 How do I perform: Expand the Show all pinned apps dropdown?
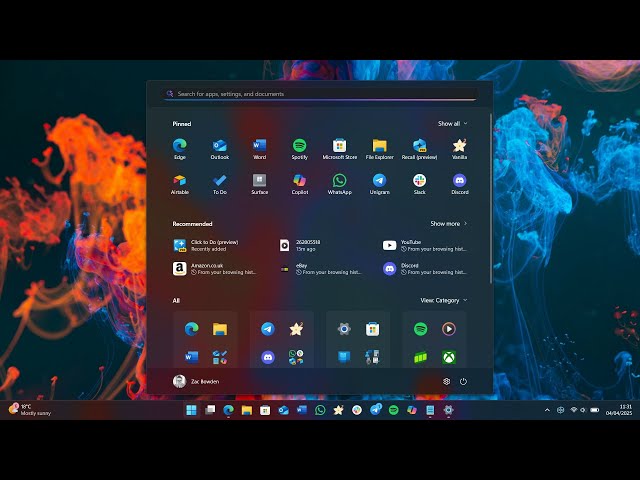coord(453,123)
